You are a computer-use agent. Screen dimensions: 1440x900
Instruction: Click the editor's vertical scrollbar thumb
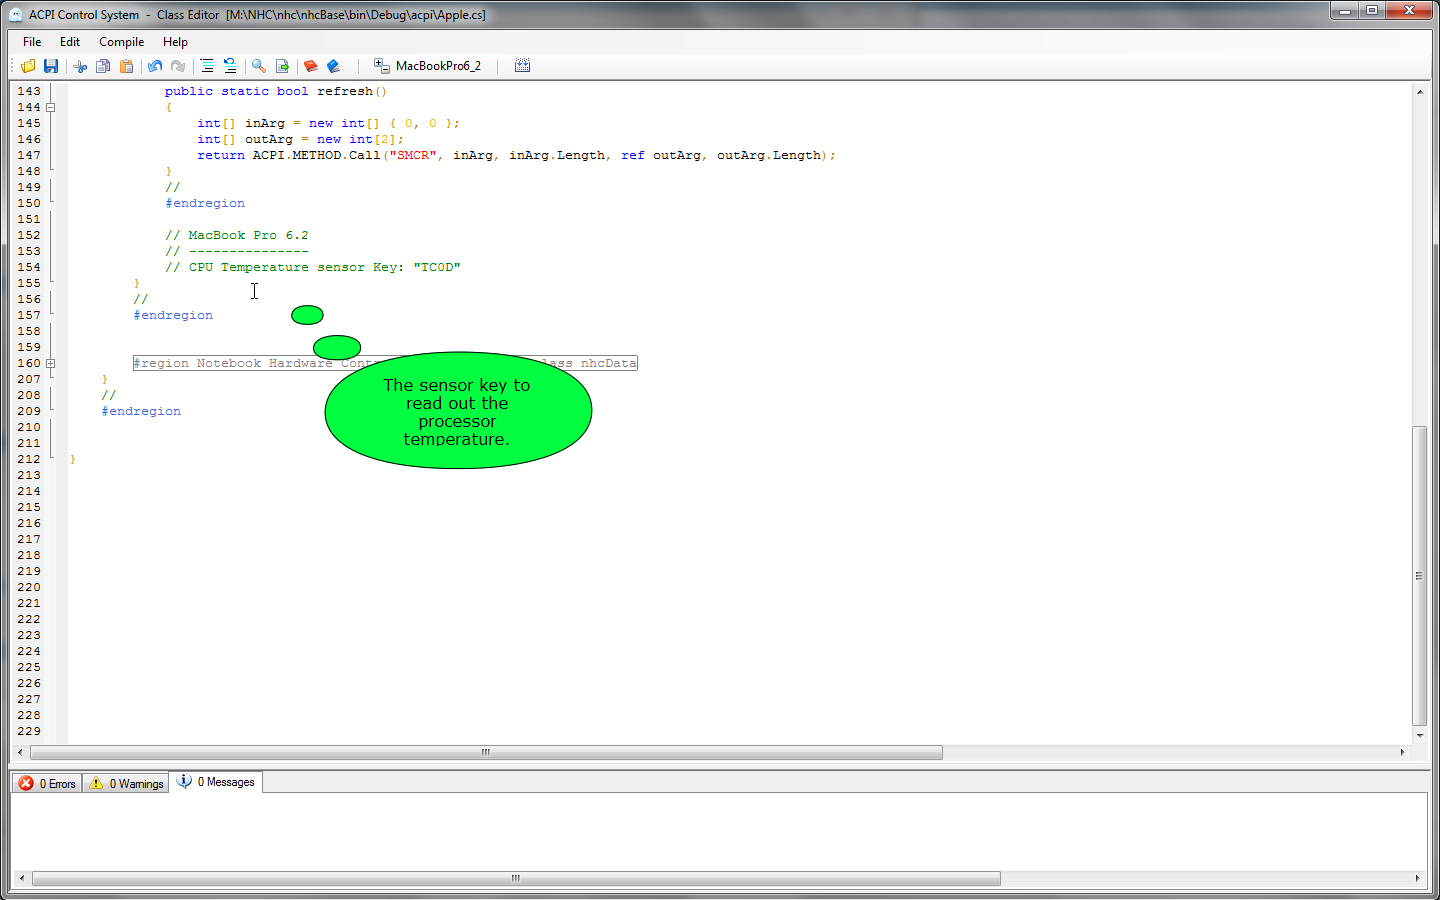coord(1419,575)
